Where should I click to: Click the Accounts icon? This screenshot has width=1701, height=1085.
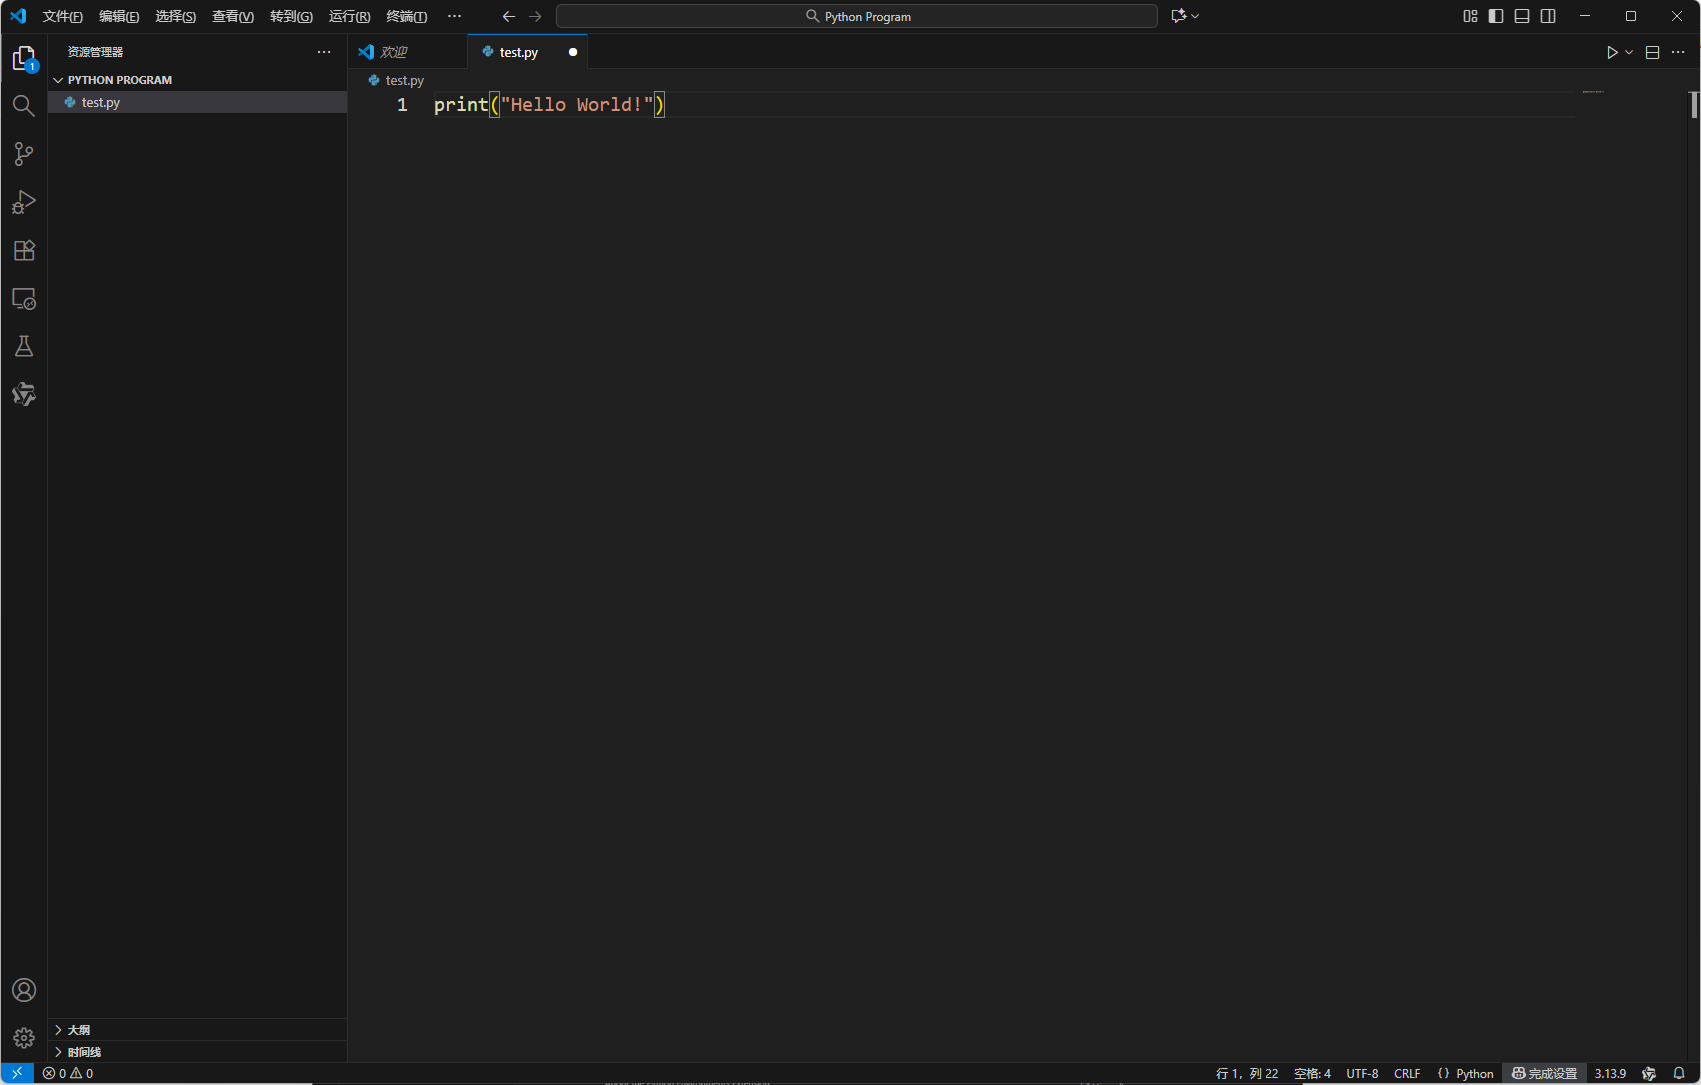(24, 990)
